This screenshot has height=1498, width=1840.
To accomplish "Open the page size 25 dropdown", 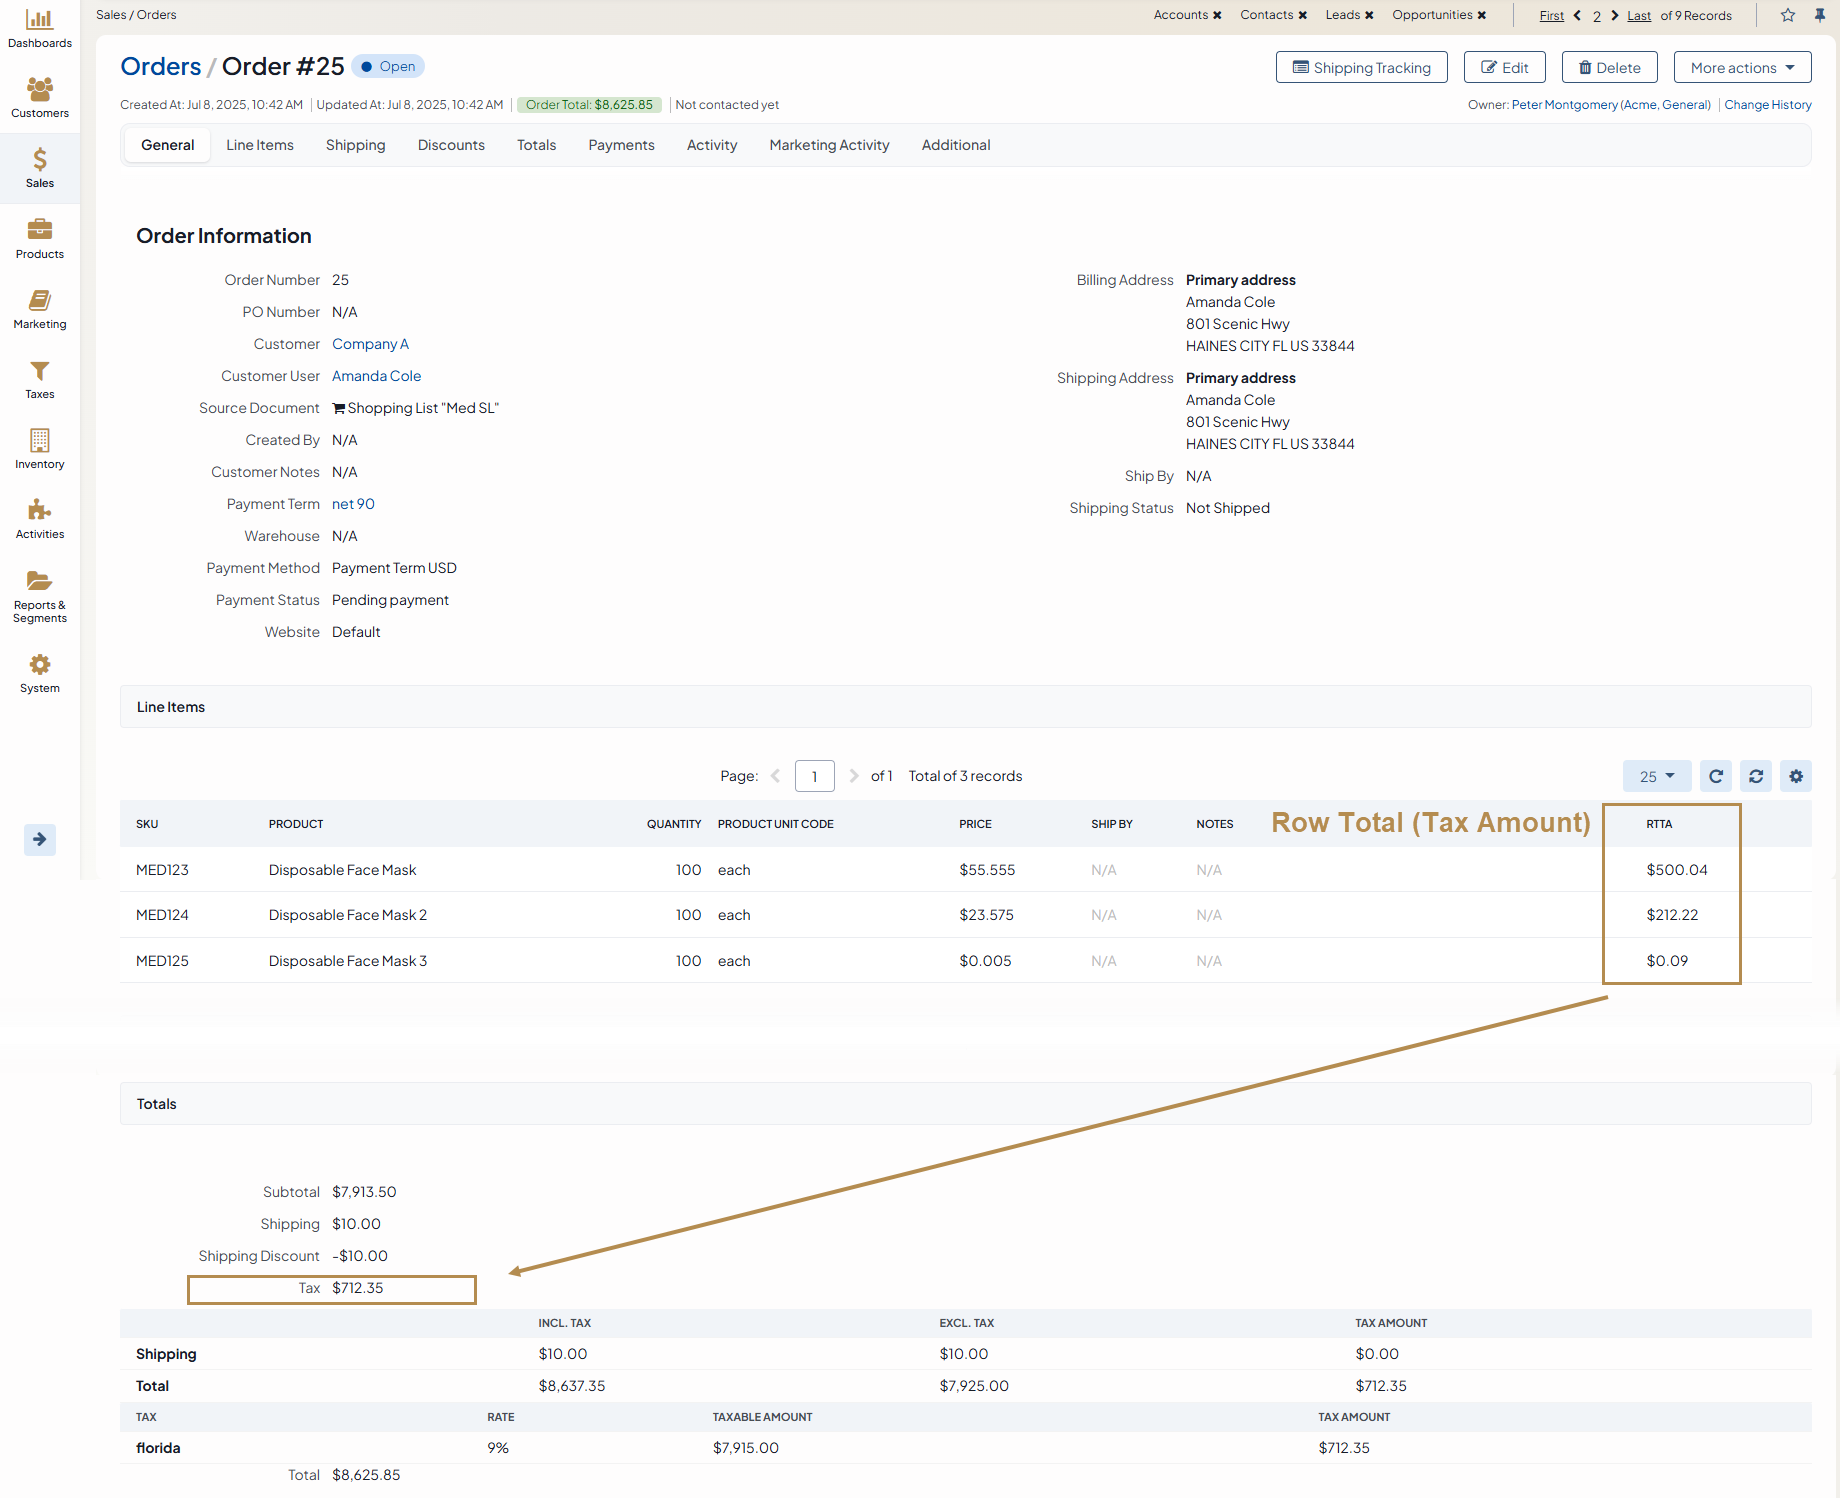I will pos(1656,776).
